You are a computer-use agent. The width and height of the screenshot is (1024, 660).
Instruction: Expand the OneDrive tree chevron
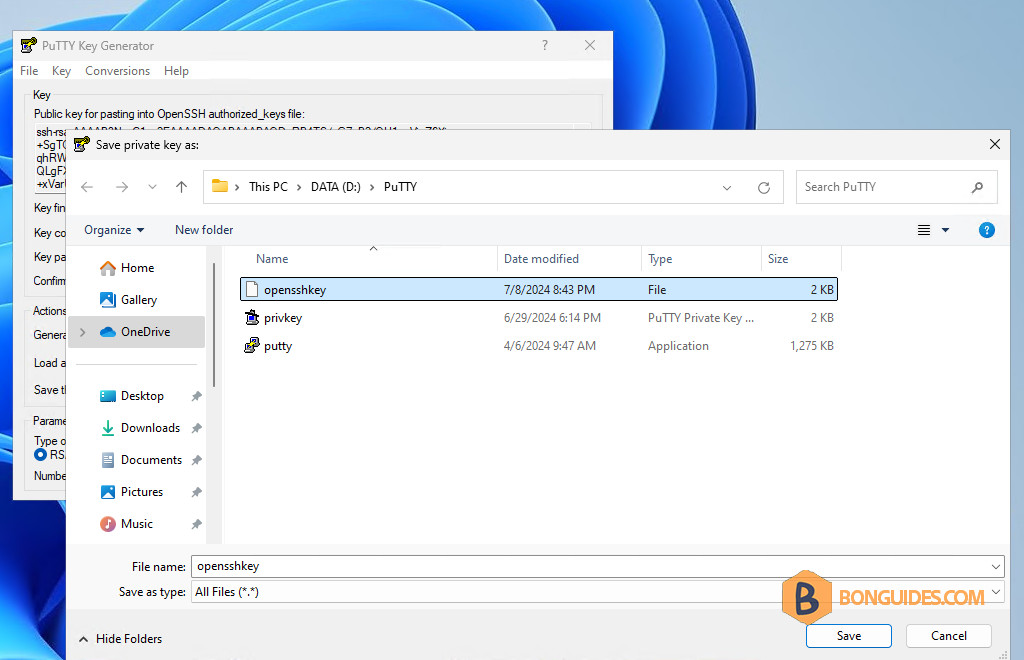point(82,332)
